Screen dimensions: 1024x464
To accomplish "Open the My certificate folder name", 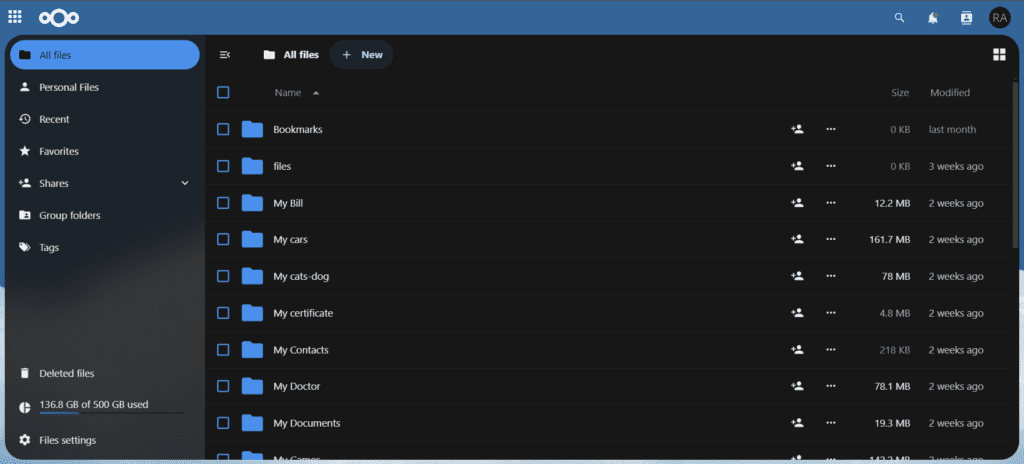I will point(303,313).
